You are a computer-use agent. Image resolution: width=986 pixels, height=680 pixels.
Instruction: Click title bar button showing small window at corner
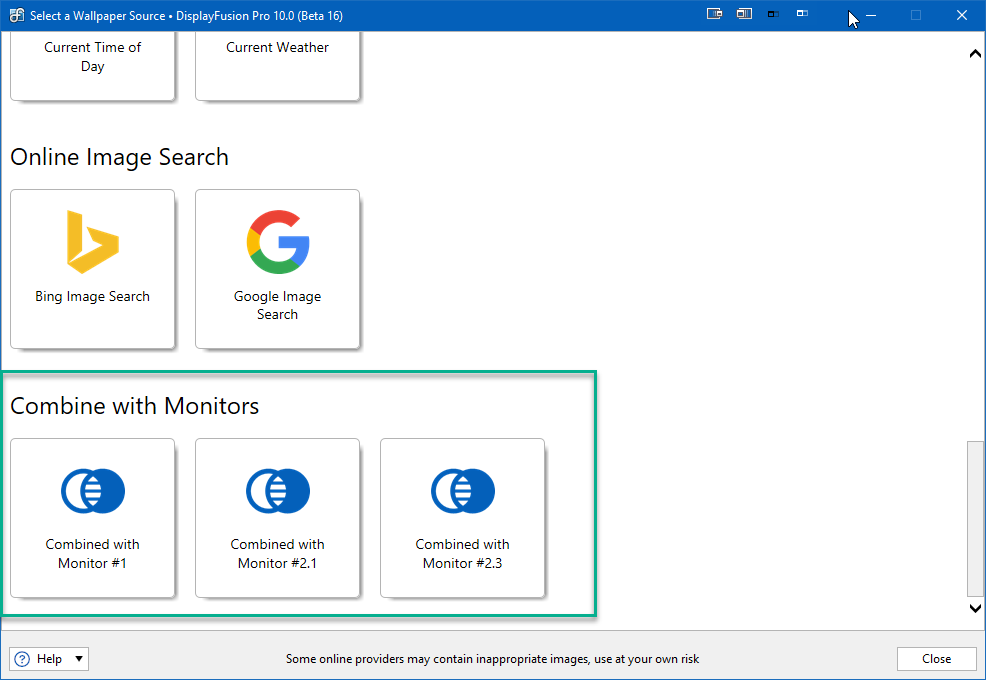click(x=714, y=14)
